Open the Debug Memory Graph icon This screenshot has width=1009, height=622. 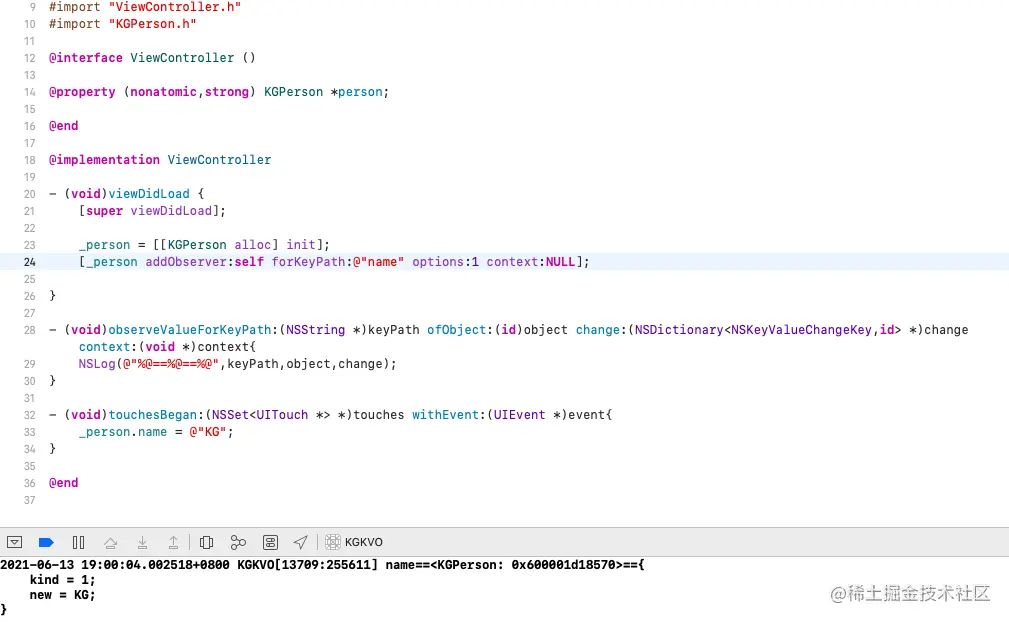238,542
